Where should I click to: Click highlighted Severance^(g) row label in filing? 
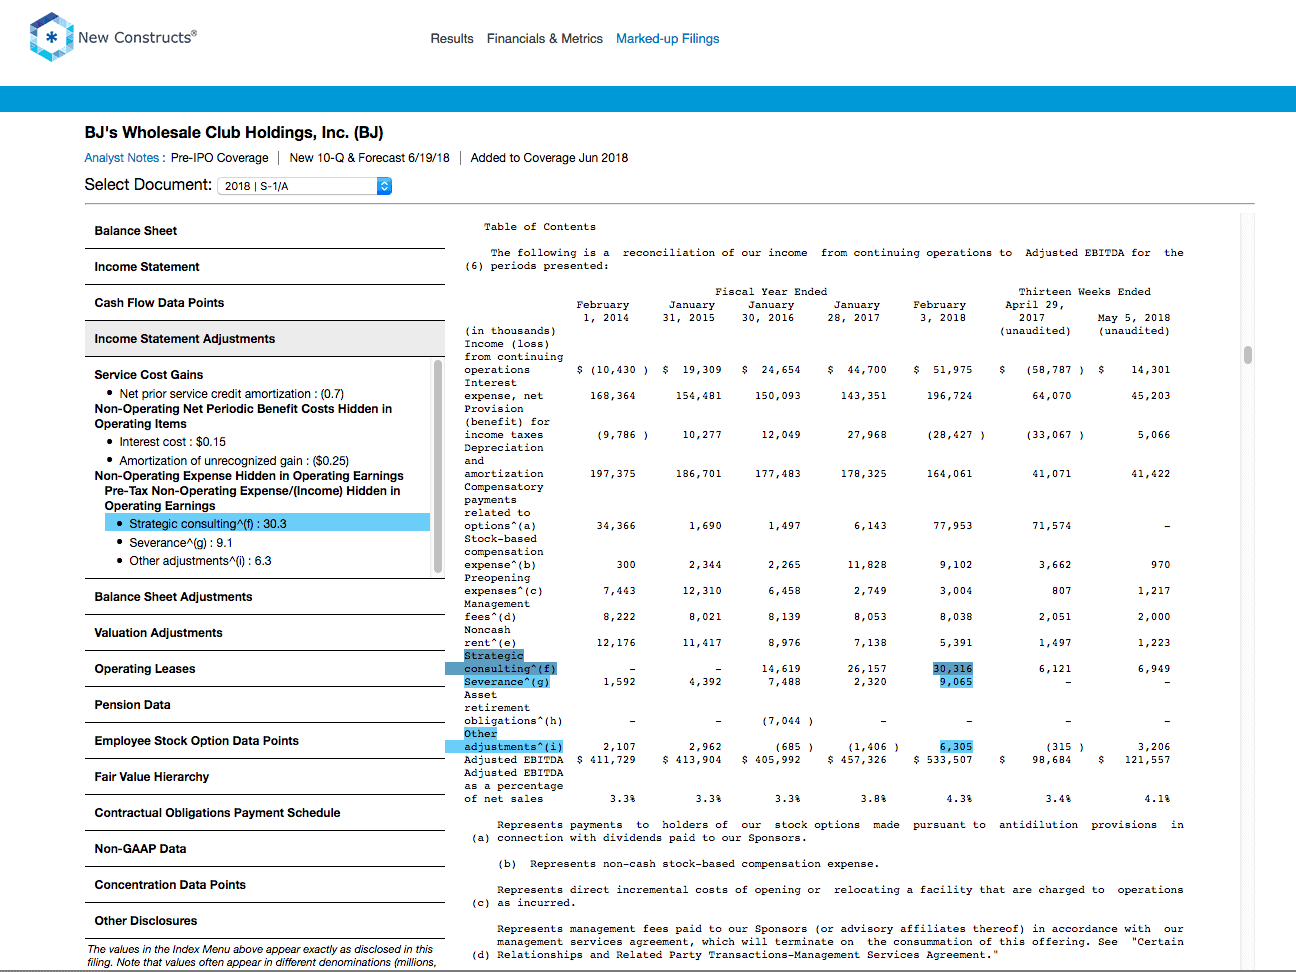coord(507,682)
